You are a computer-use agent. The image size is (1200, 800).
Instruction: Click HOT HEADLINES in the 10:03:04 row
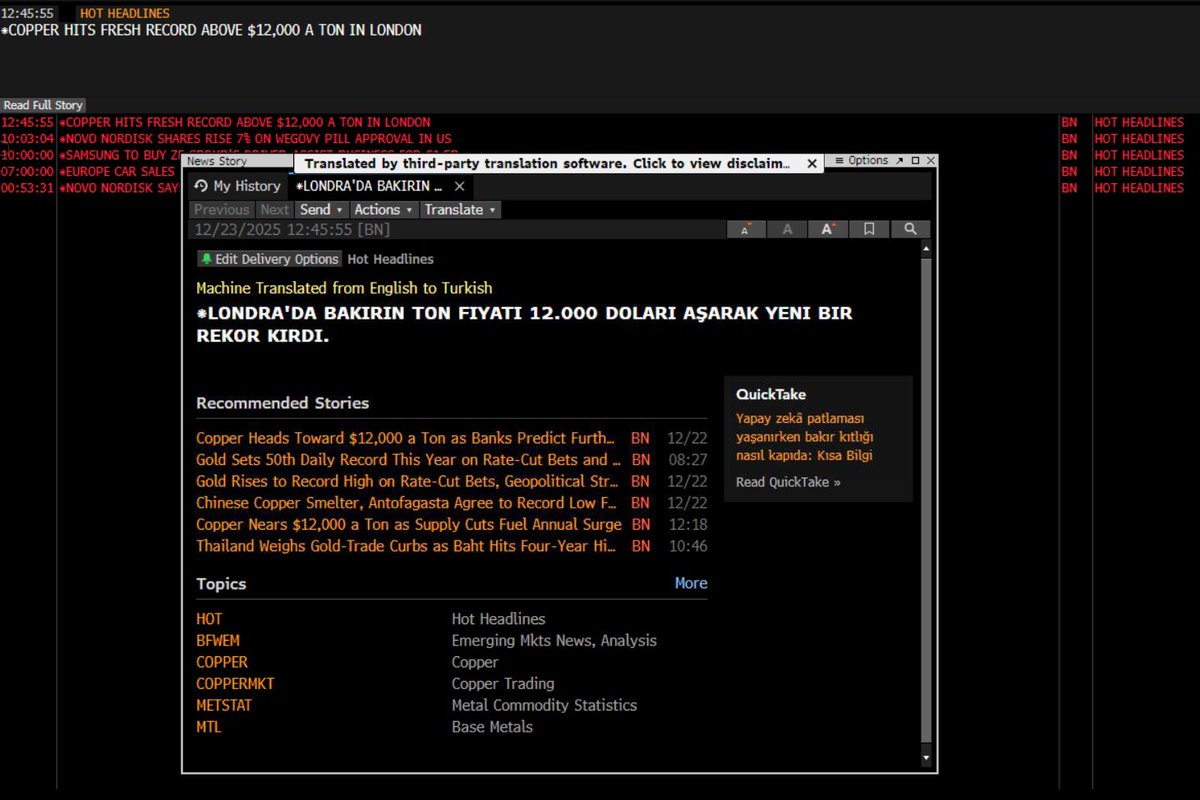[x=1139, y=138]
